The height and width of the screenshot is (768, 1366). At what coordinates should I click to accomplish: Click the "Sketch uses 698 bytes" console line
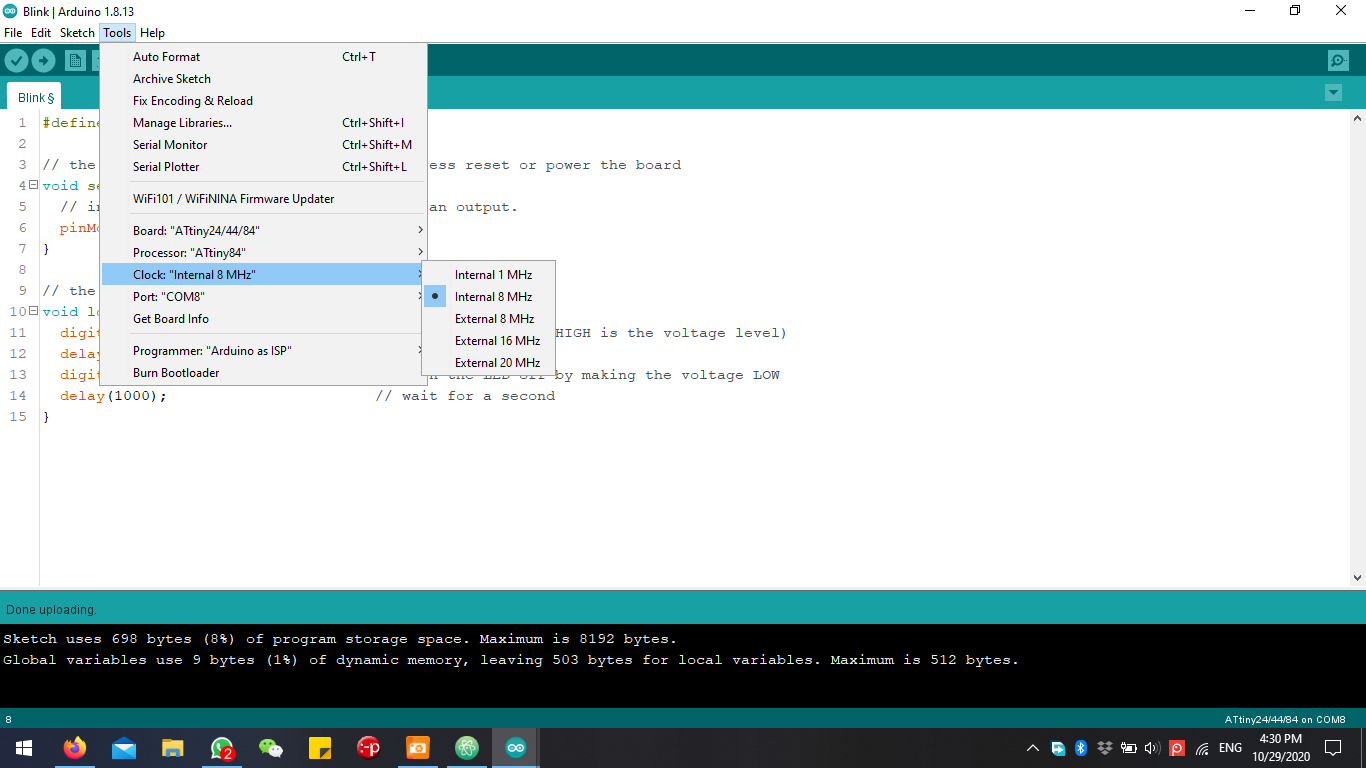pyautogui.click(x=340, y=639)
